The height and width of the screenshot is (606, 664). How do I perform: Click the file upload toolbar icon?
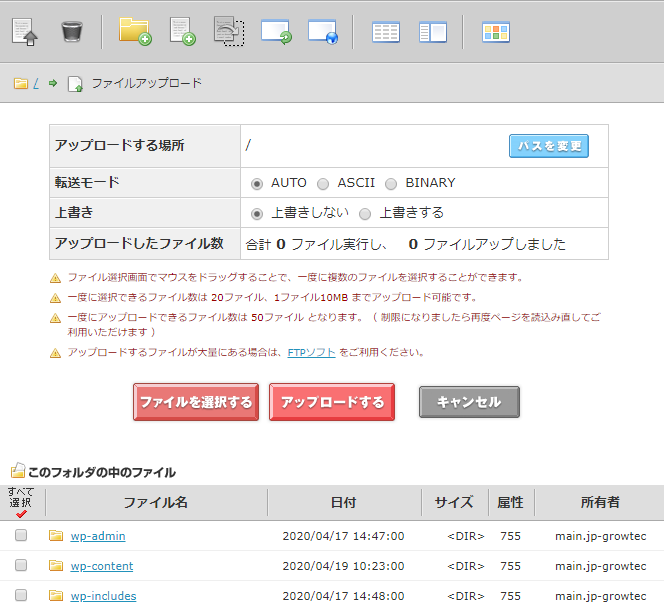coord(25,32)
